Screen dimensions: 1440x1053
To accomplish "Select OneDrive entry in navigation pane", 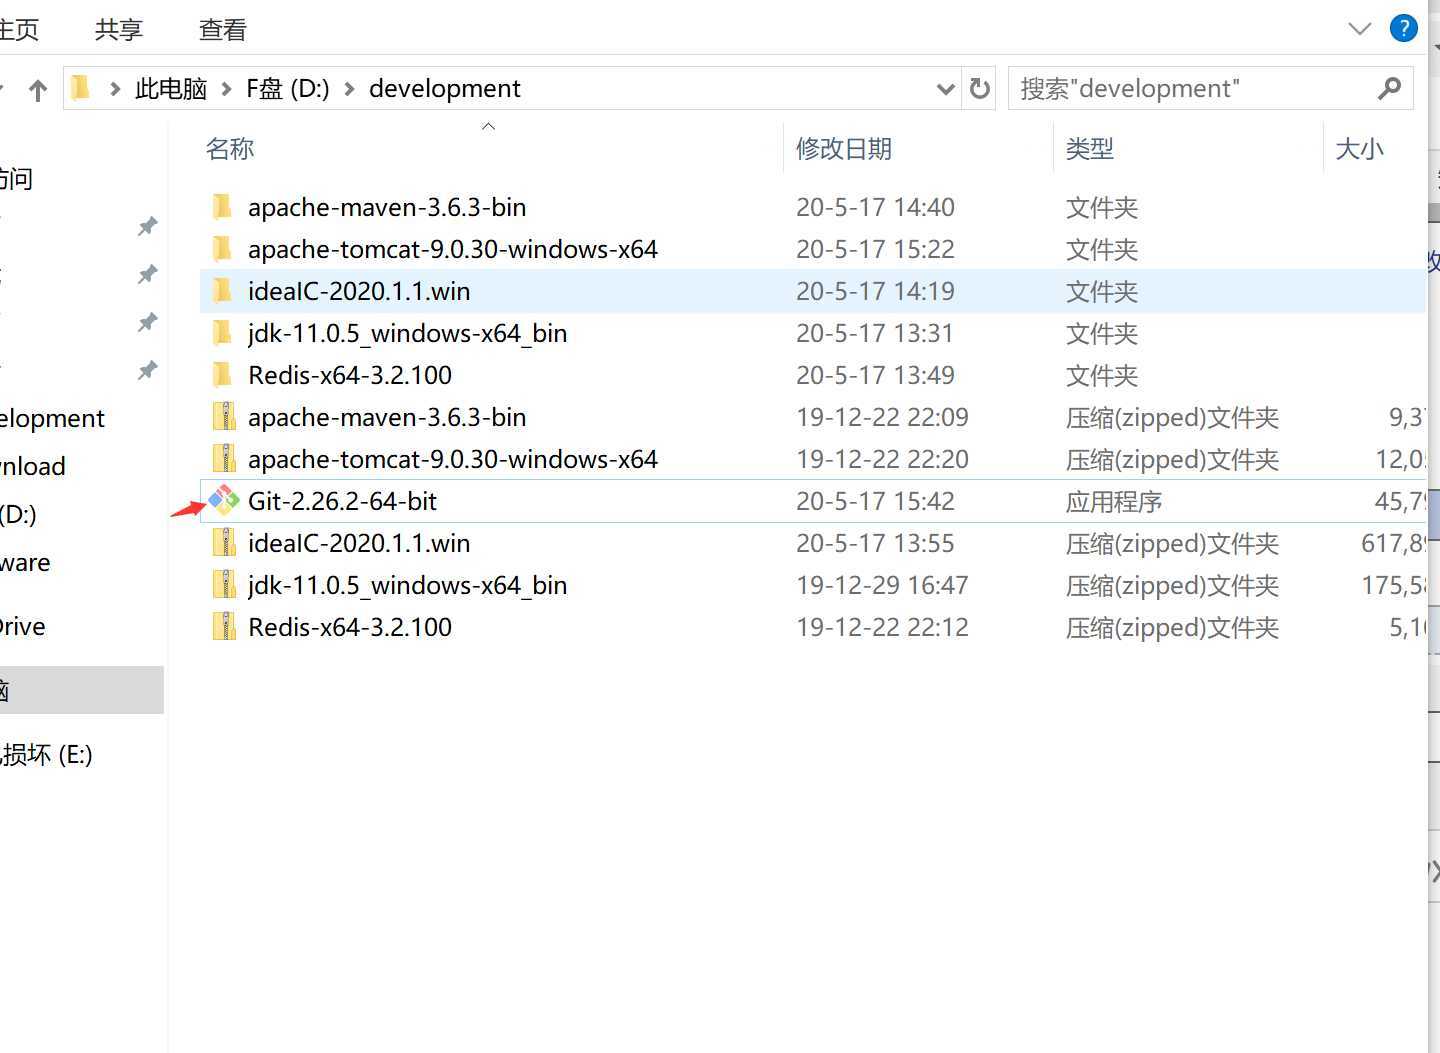I will (x=23, y=626).
